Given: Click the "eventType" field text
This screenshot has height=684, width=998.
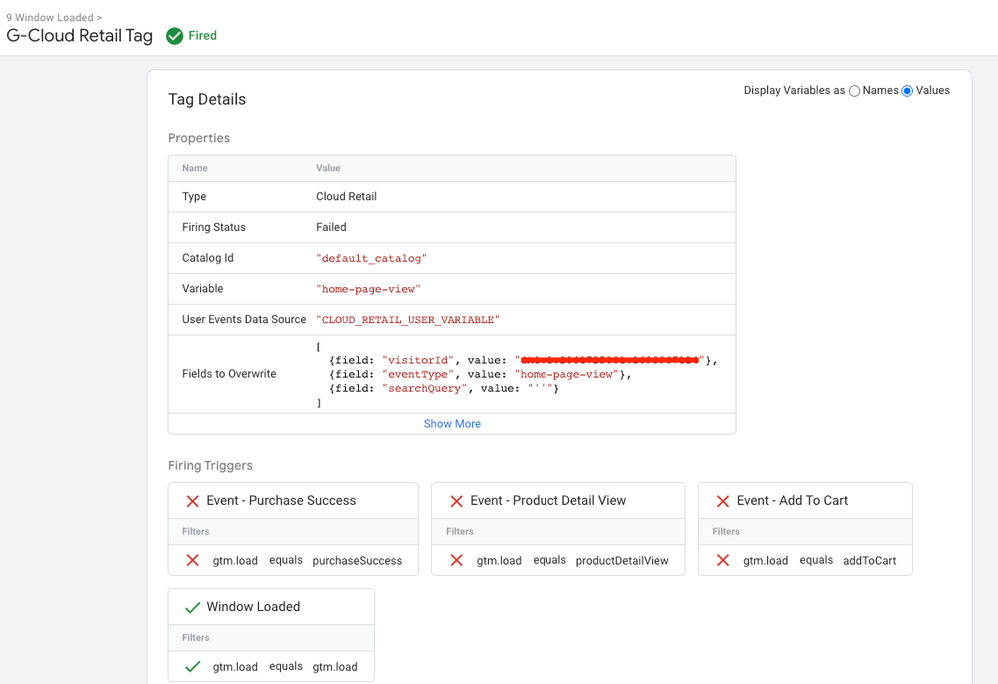Looking at the screenshot, I should click(418, 374).
